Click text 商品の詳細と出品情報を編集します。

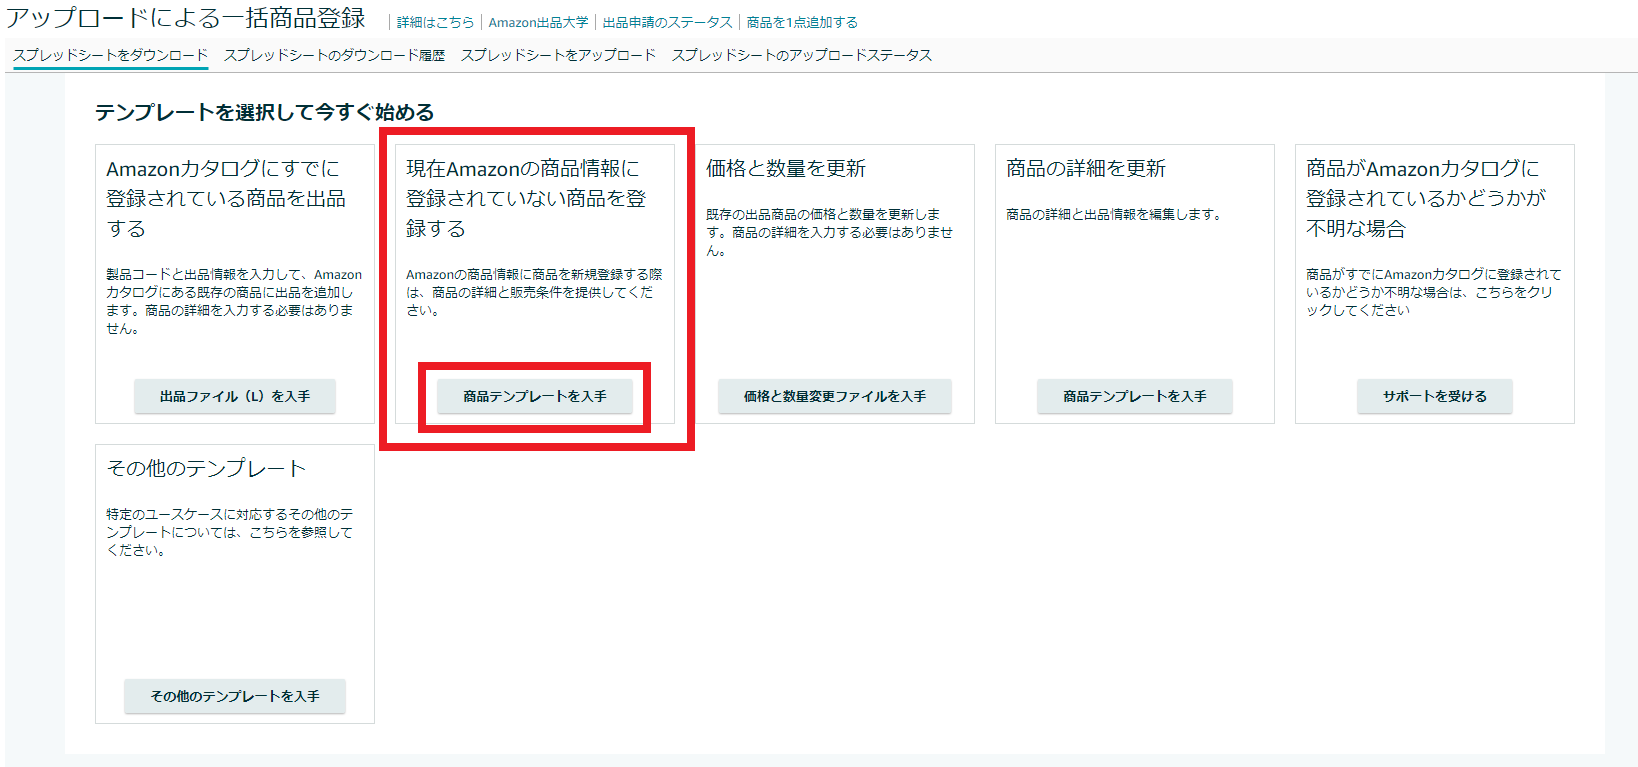pyautogui.click(x=1114, y=214)
